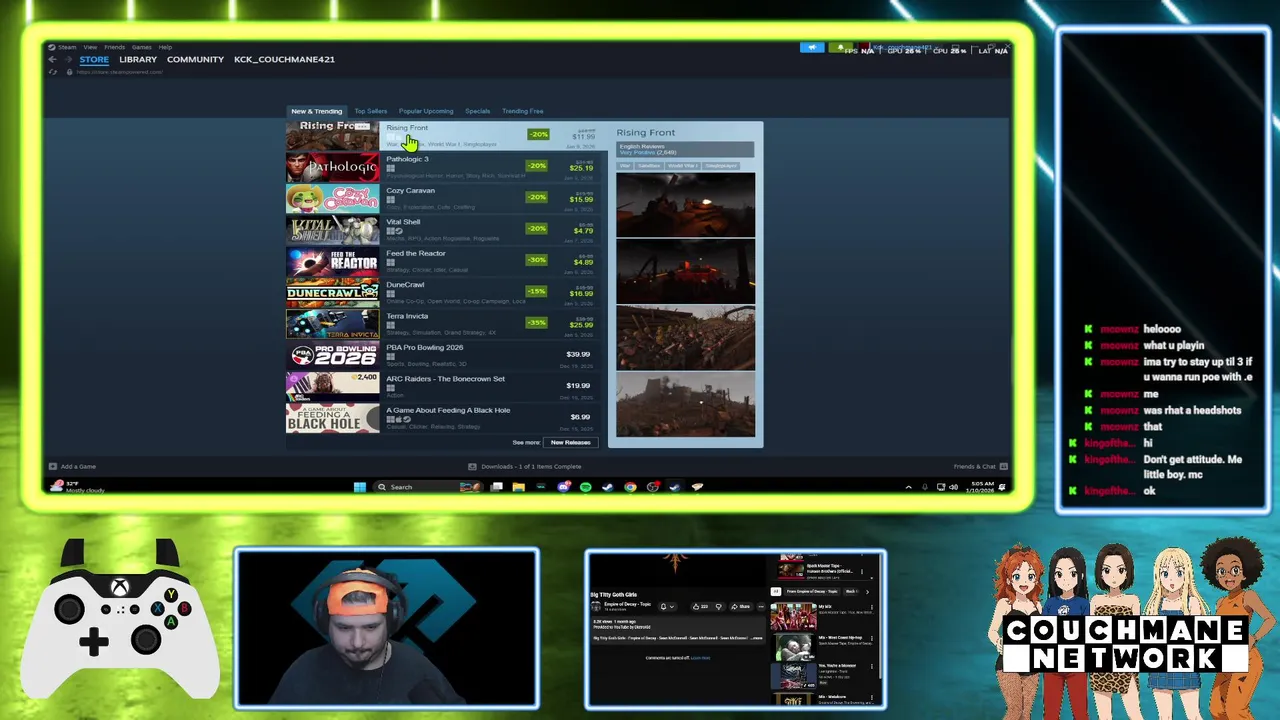
Task: Click the Pathologic 3 title text
Action: [407, 159]
